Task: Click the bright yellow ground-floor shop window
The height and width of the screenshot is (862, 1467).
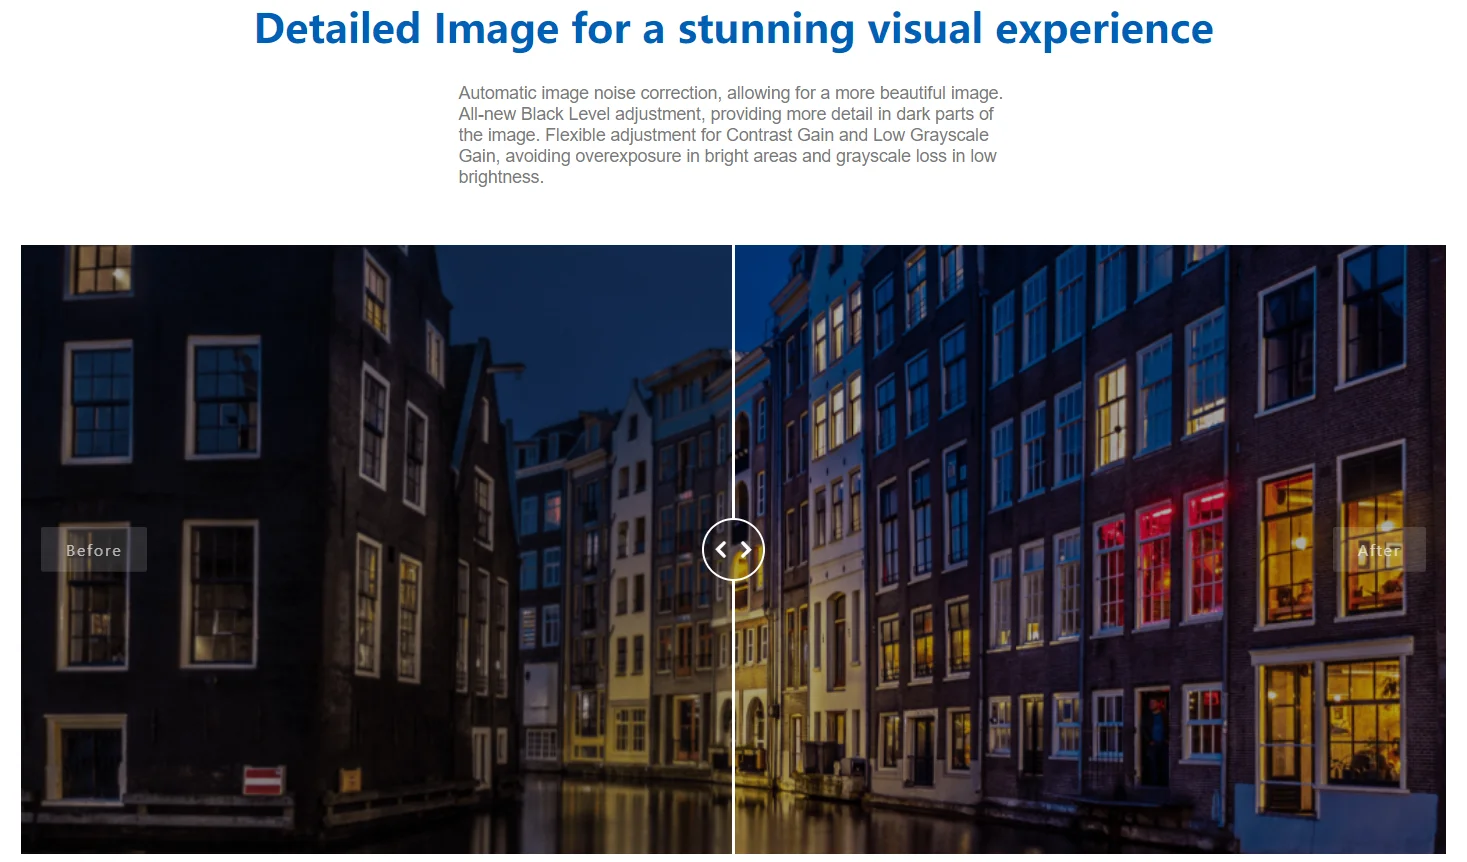Action: point(1362,720)
